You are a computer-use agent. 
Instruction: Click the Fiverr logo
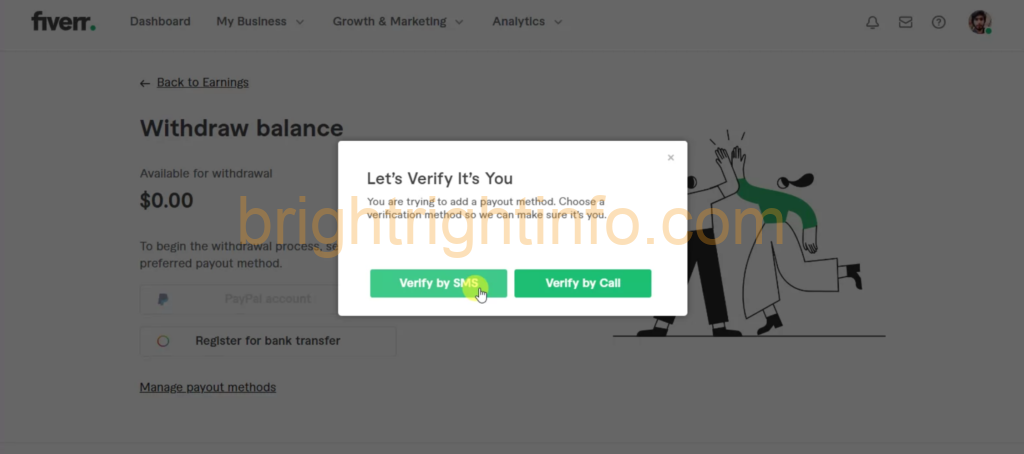point(63,22)
